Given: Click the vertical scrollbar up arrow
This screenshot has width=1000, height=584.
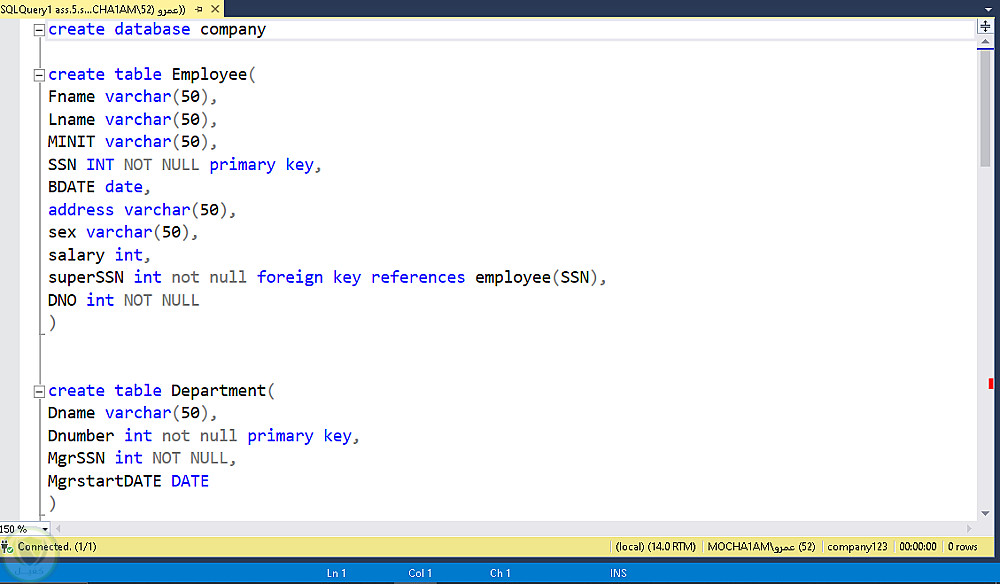Looking at the screenshot, I should click(x=985, y=42).
